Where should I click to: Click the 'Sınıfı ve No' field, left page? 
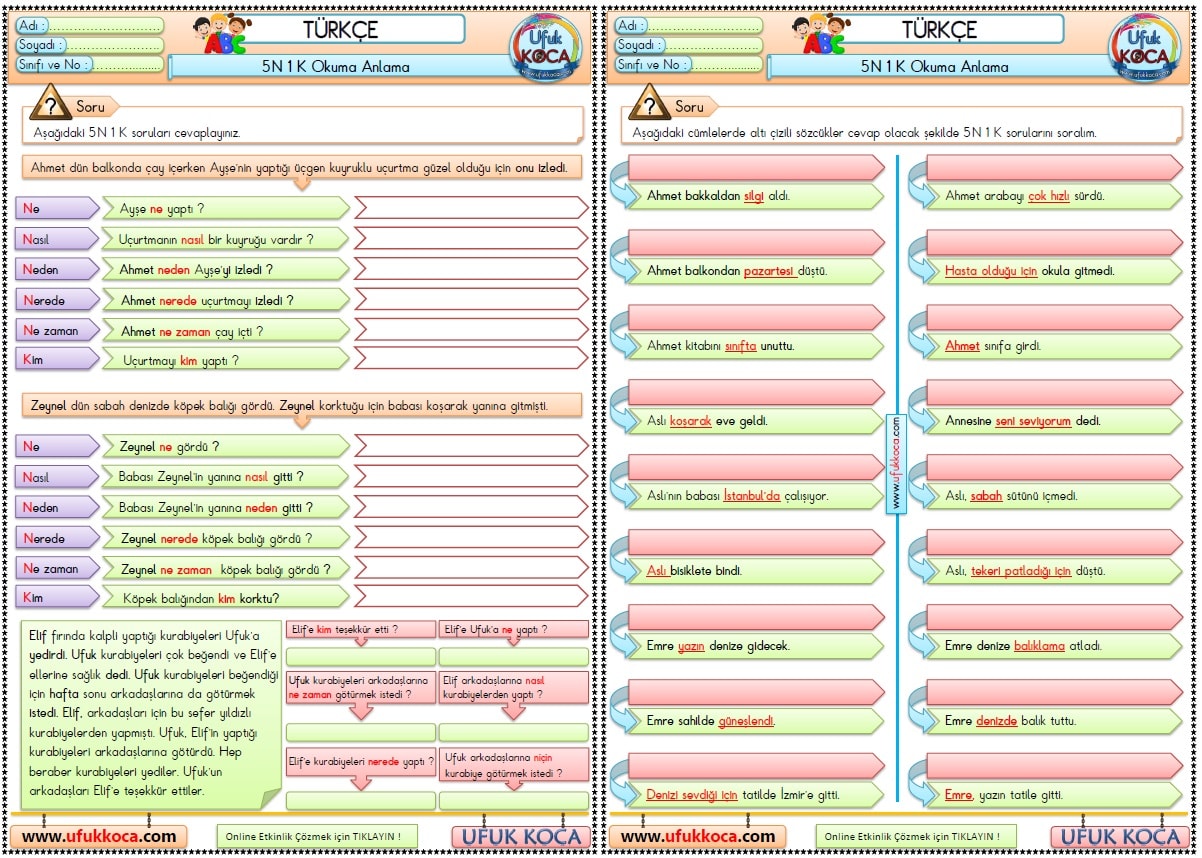point(89,65)
